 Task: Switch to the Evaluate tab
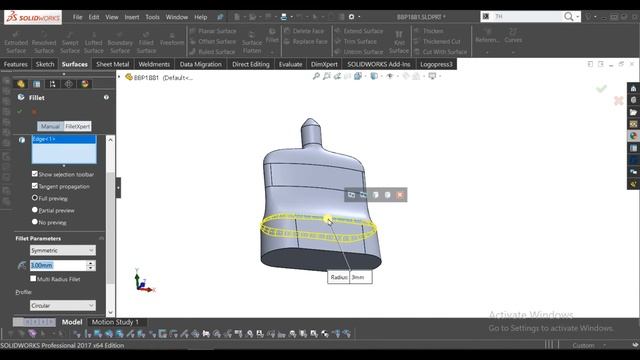point(291,64)
